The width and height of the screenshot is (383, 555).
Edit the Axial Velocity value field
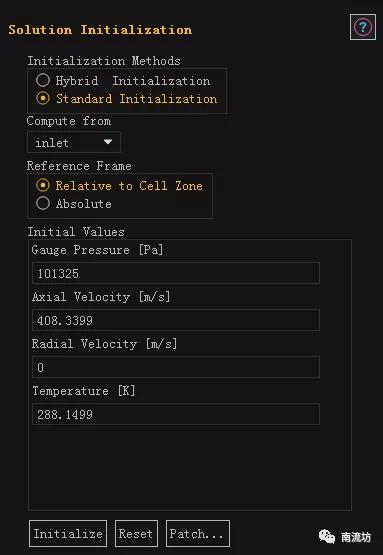coord(176,320)
